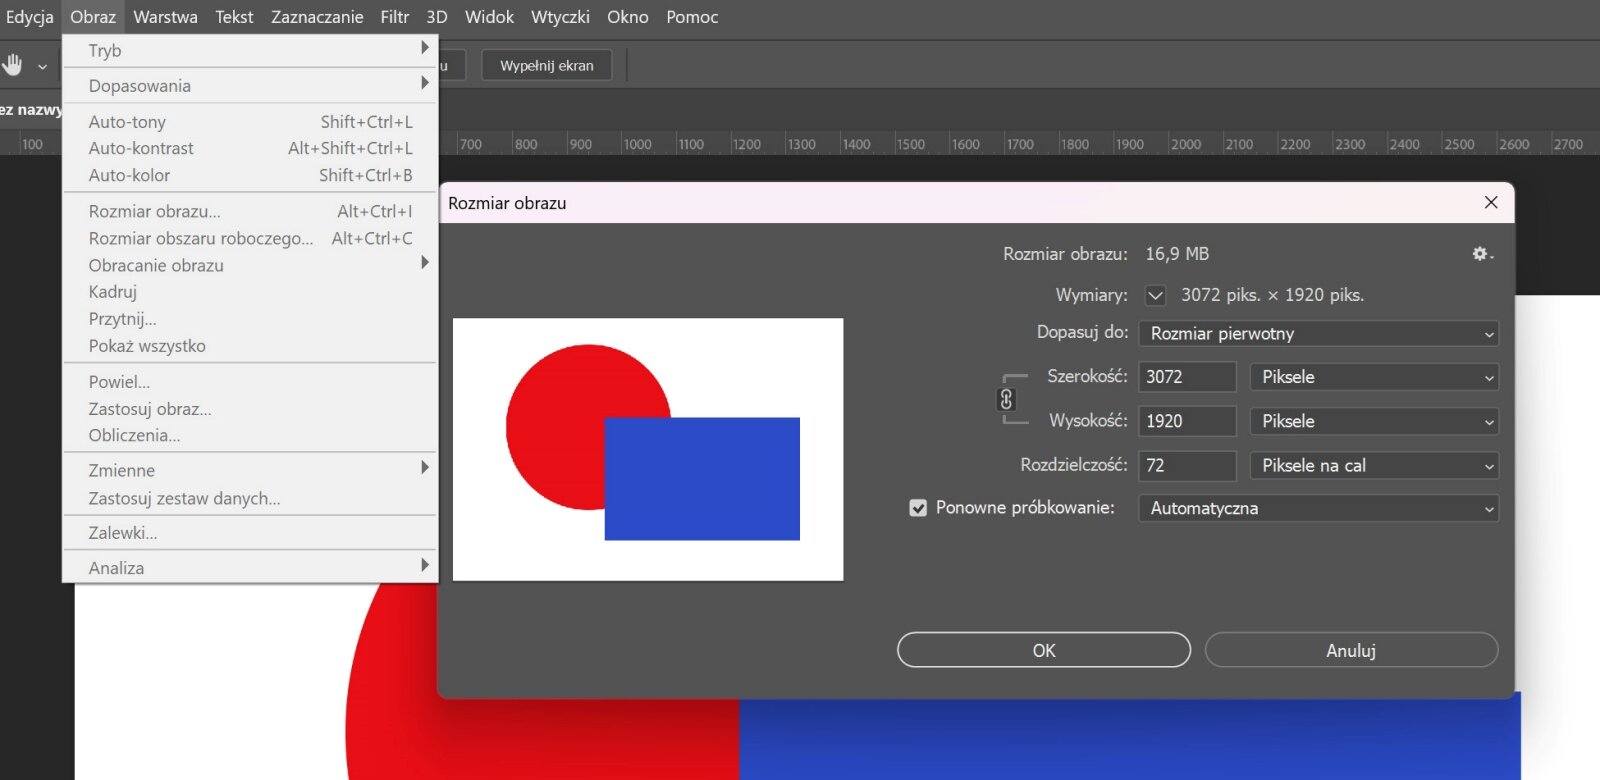Choose Zastosuj zestaw danych menu entry
Viewport: 1600px width, 780px height.
[250, 498]
